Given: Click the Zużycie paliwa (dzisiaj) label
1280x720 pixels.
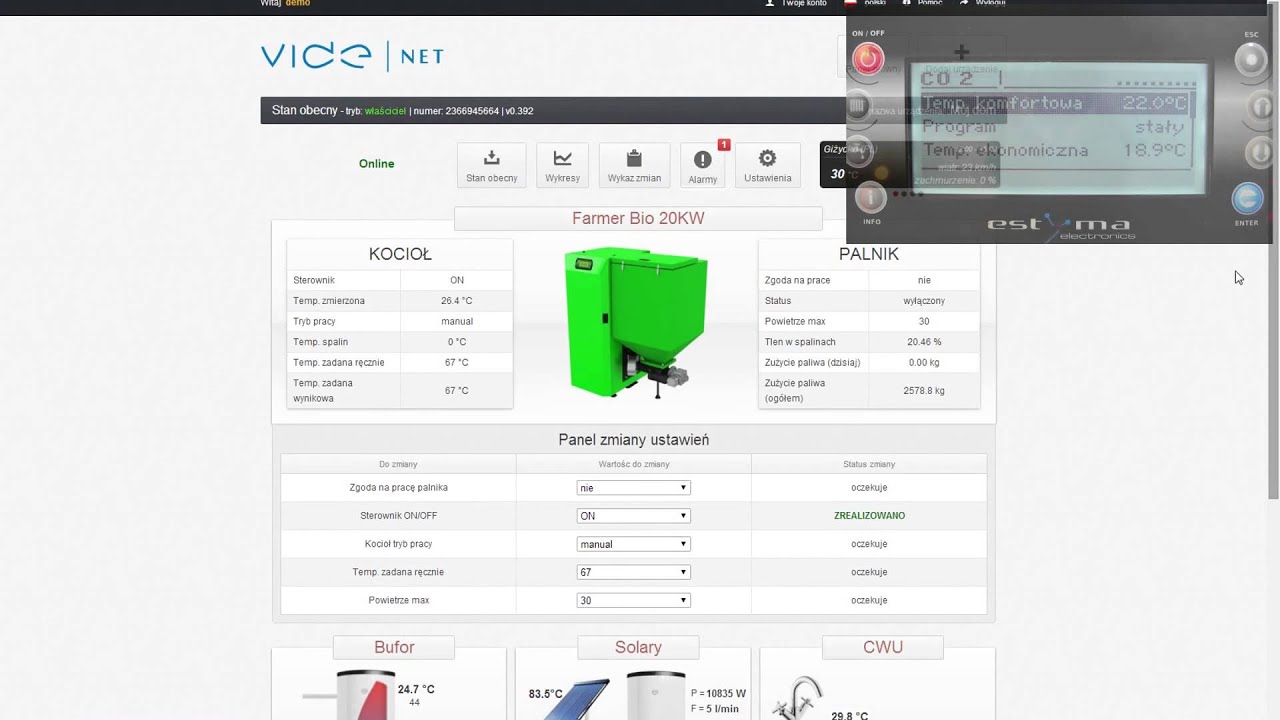Looking at the screenshot, I should [x=812, y=362].
